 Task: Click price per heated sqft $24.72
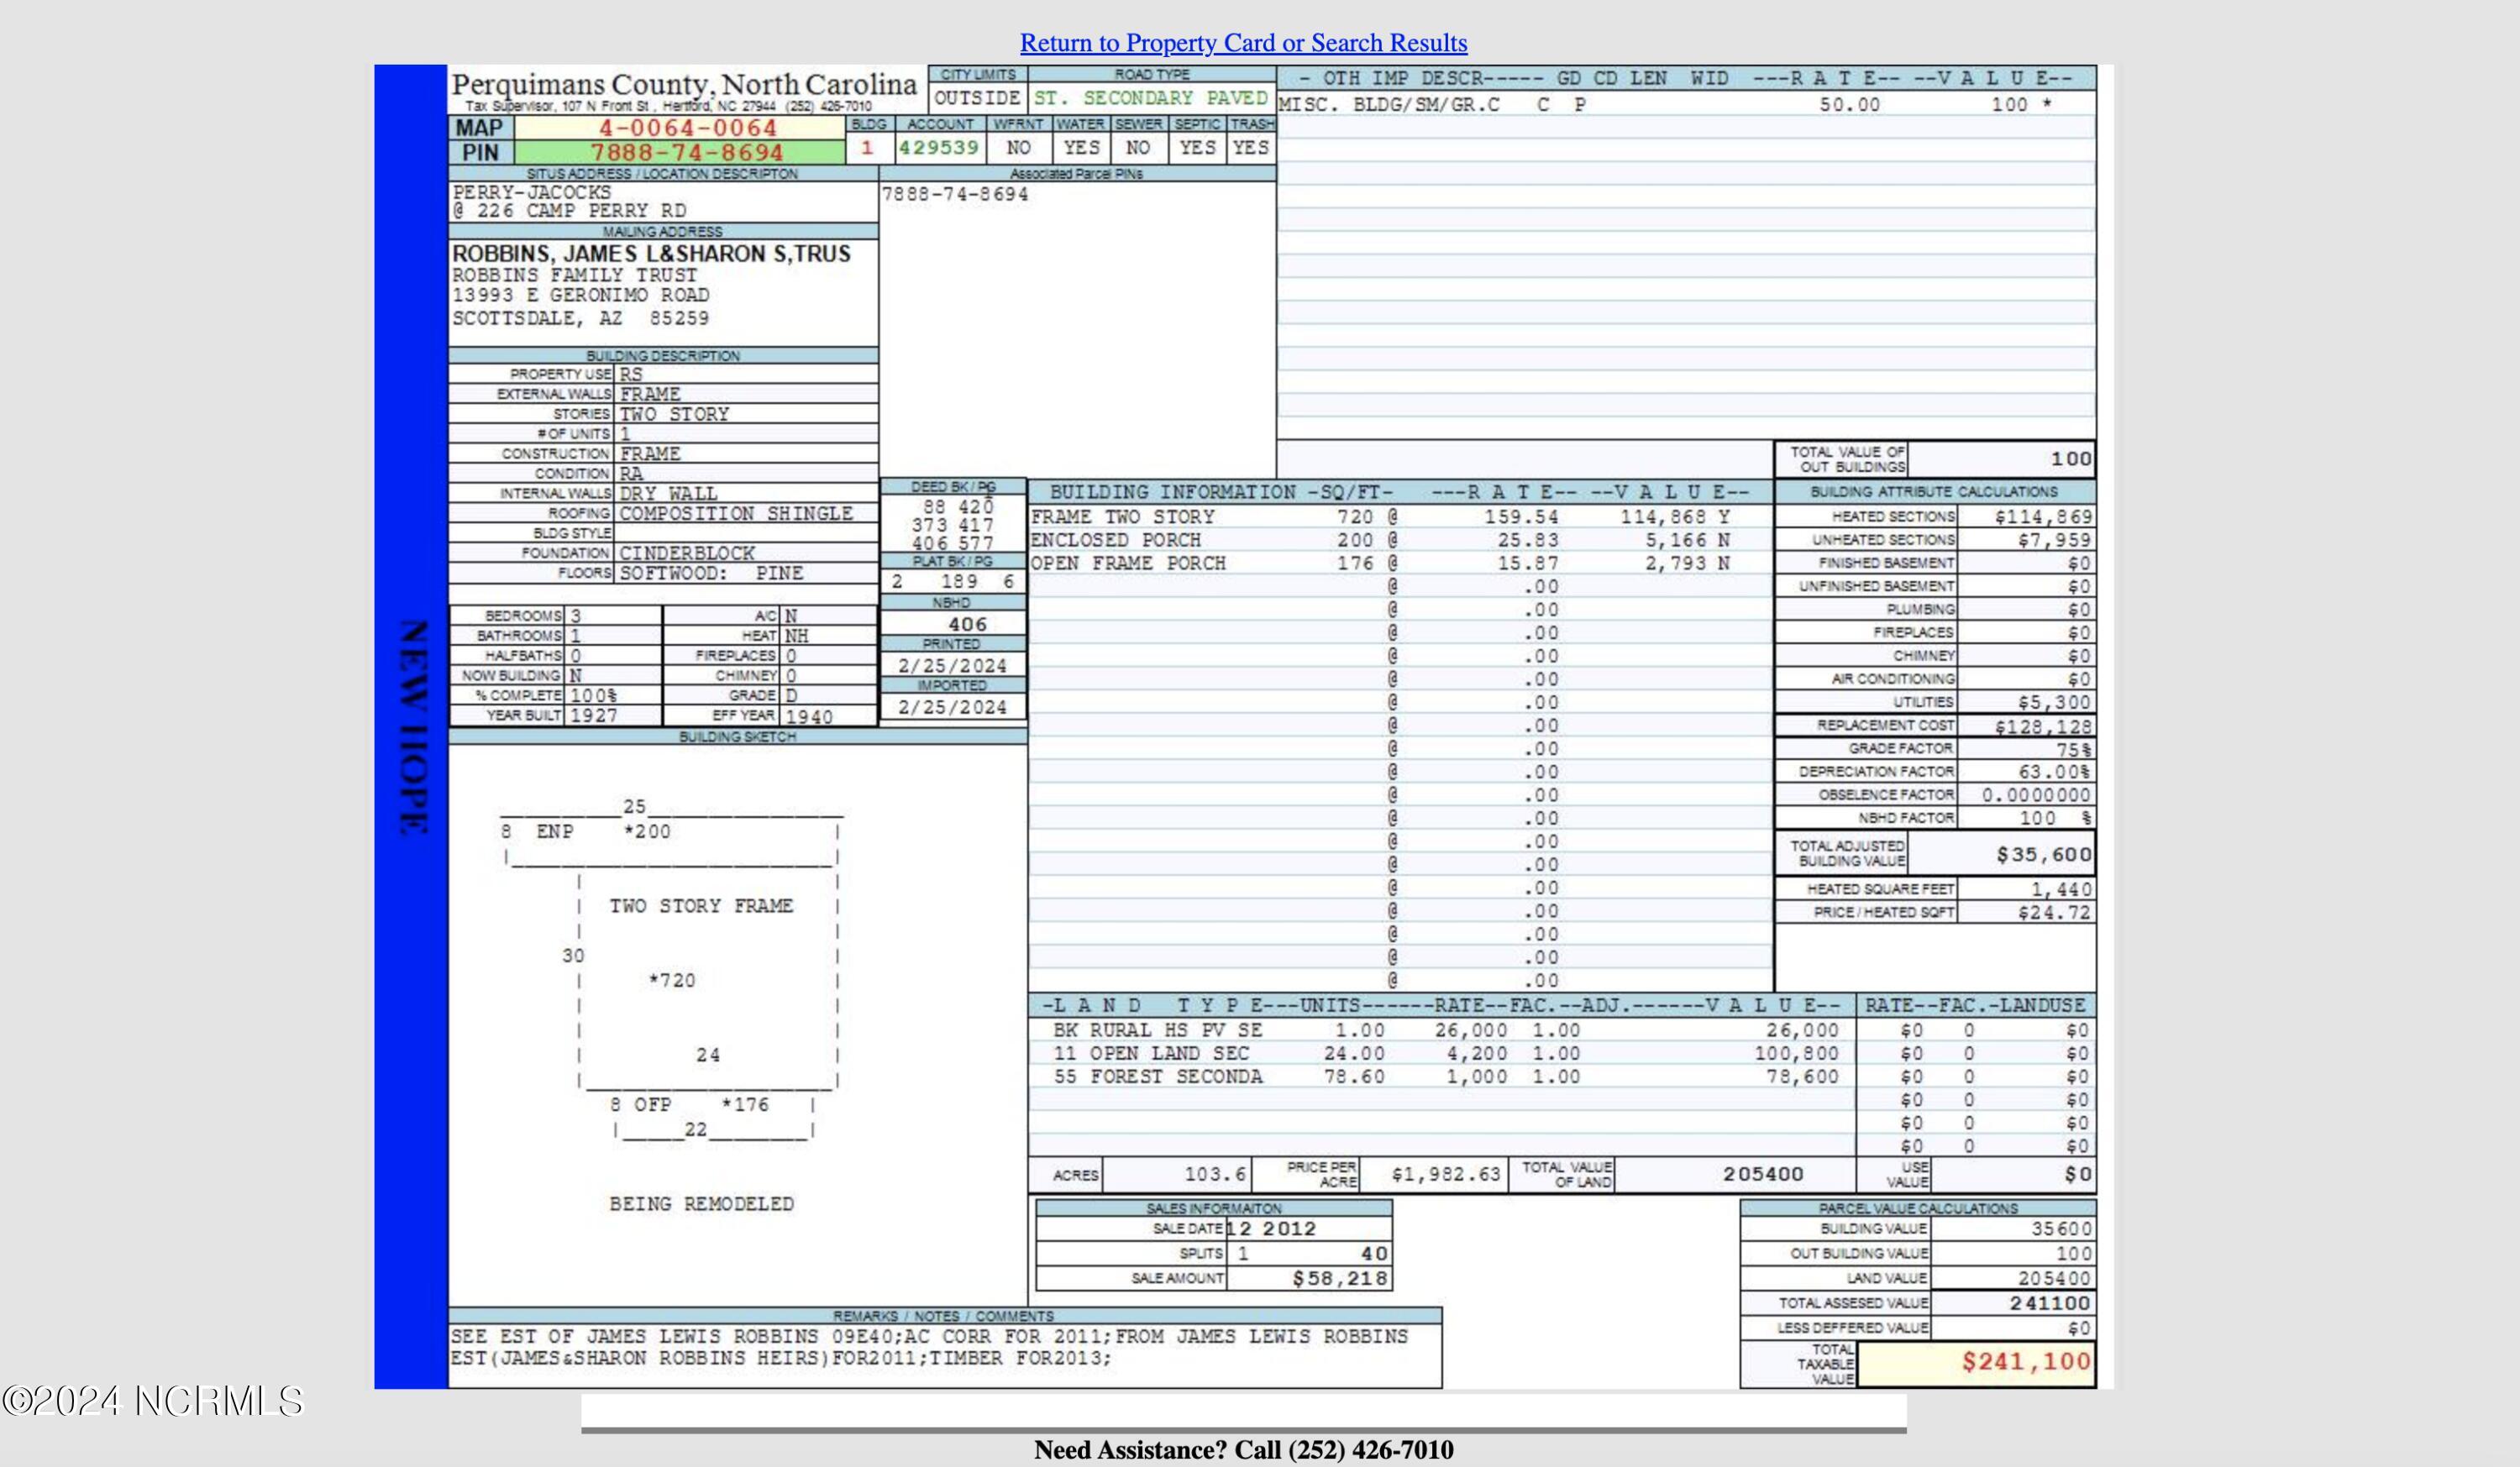pyautogui.click(x=2055, y=912)
